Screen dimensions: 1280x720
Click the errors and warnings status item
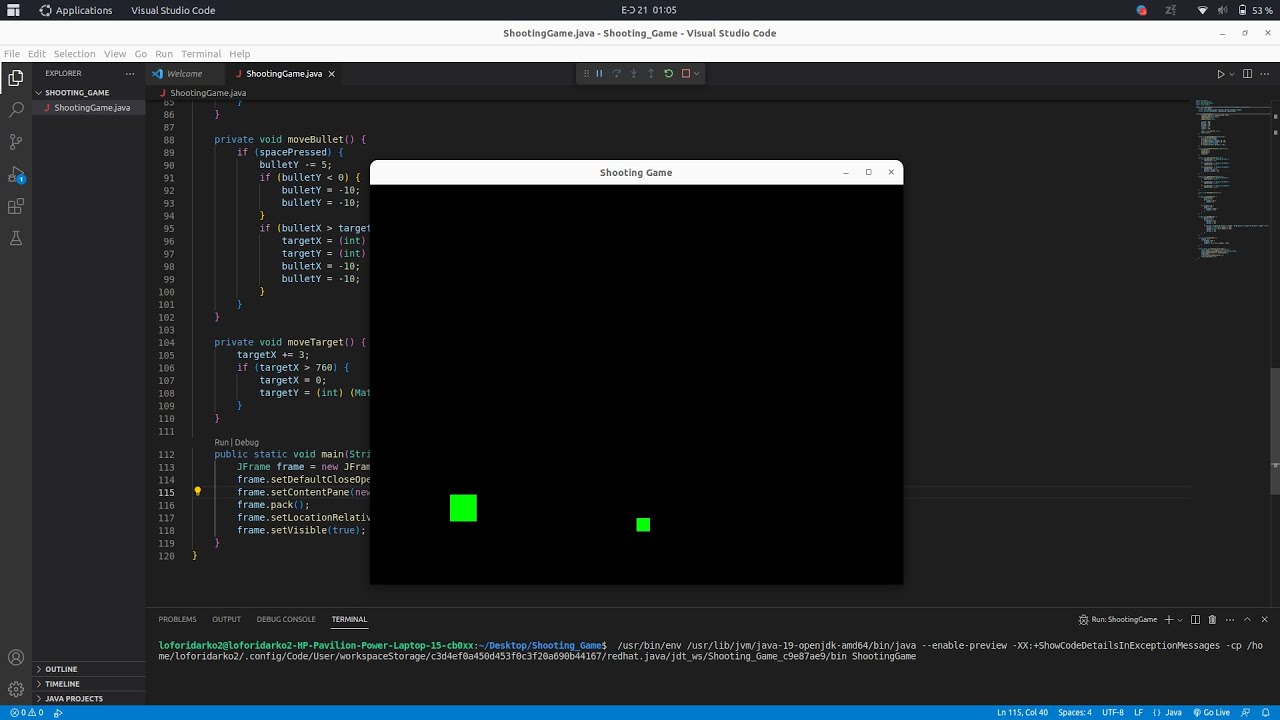tap(26, 713)
